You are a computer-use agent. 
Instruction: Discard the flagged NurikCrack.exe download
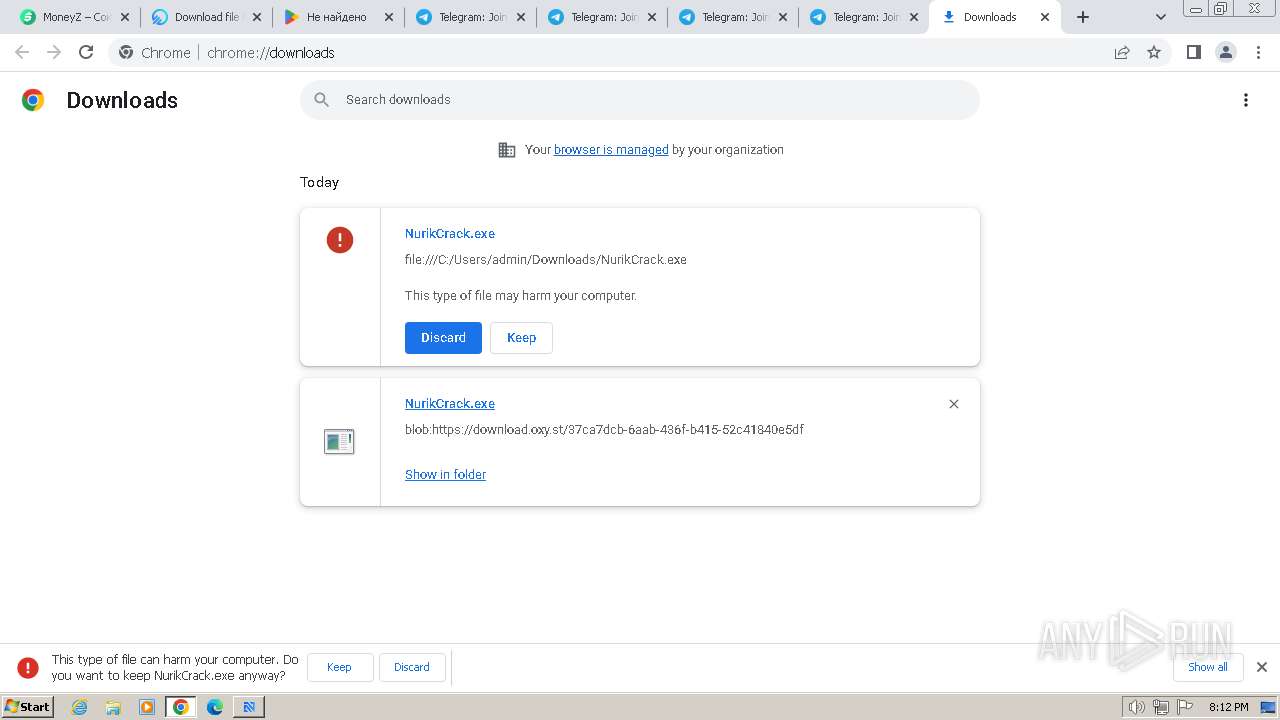tap(443, 338)
